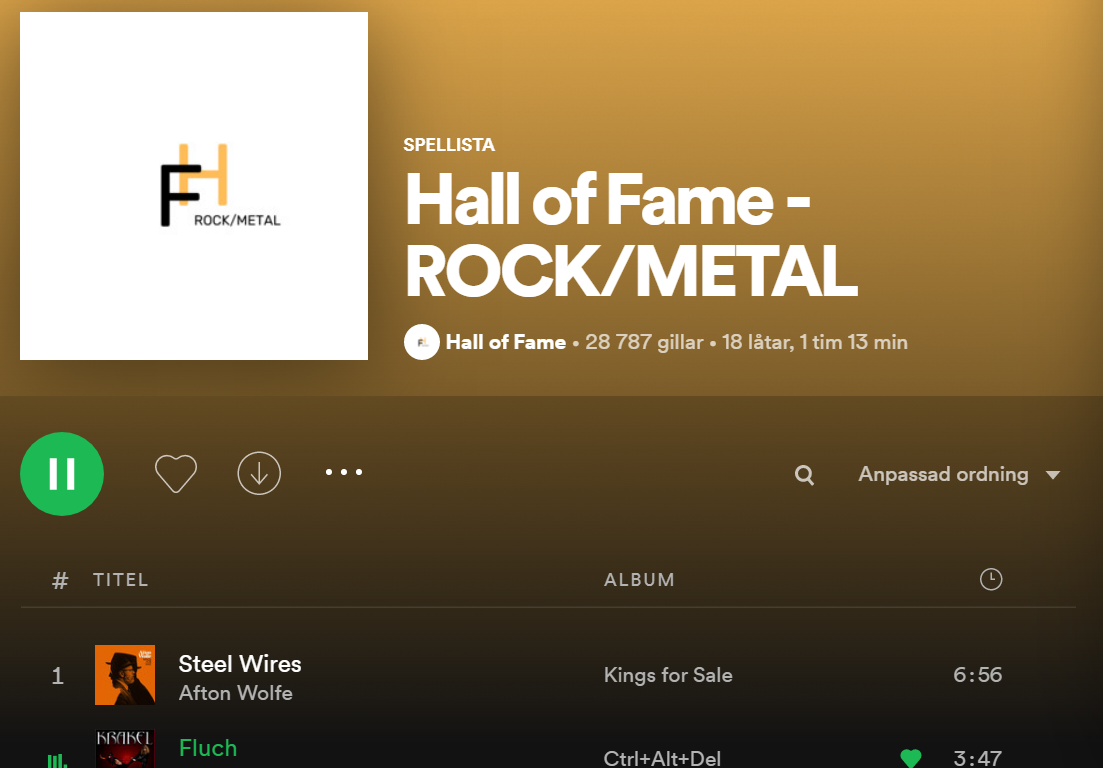Click the Fluch track title
The image size is (1103, 768).
click(208, 748)
